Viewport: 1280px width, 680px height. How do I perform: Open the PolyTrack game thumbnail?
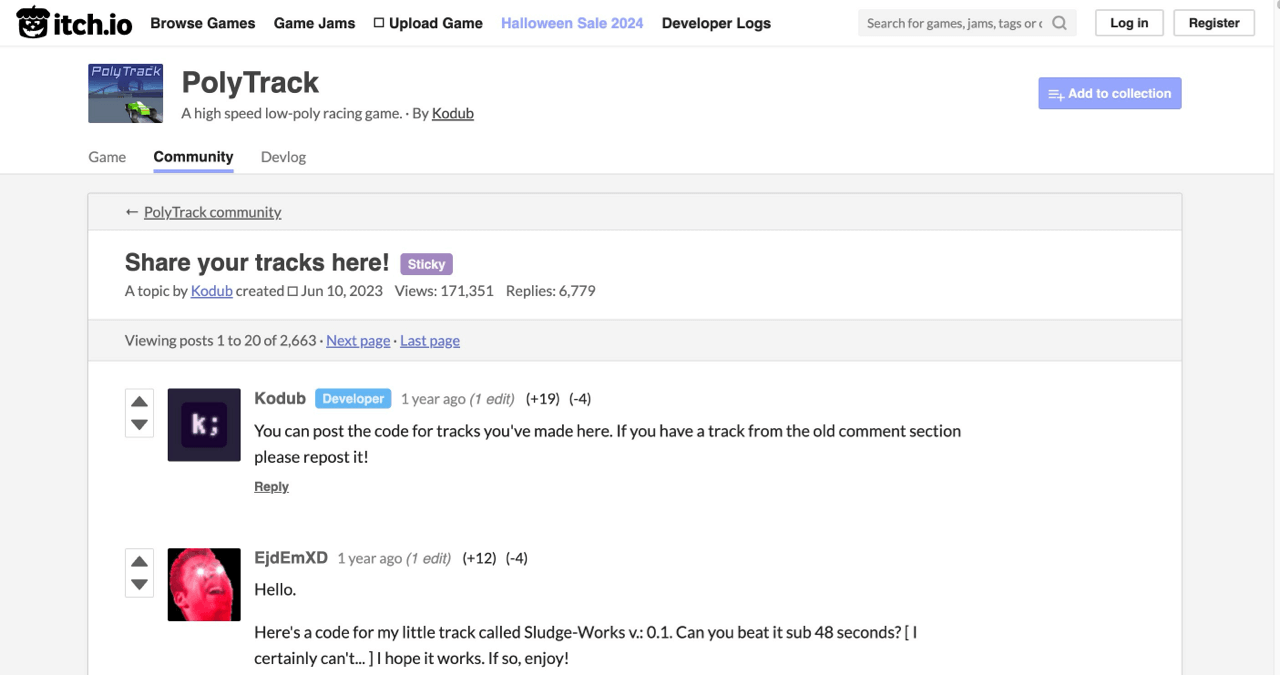click(x=125, y=93)
